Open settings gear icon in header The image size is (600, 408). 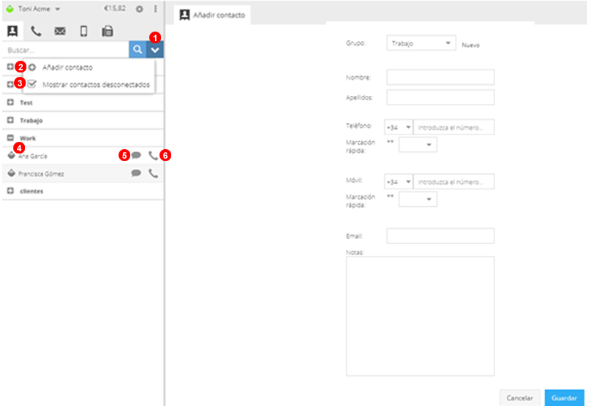coord(139,9)
